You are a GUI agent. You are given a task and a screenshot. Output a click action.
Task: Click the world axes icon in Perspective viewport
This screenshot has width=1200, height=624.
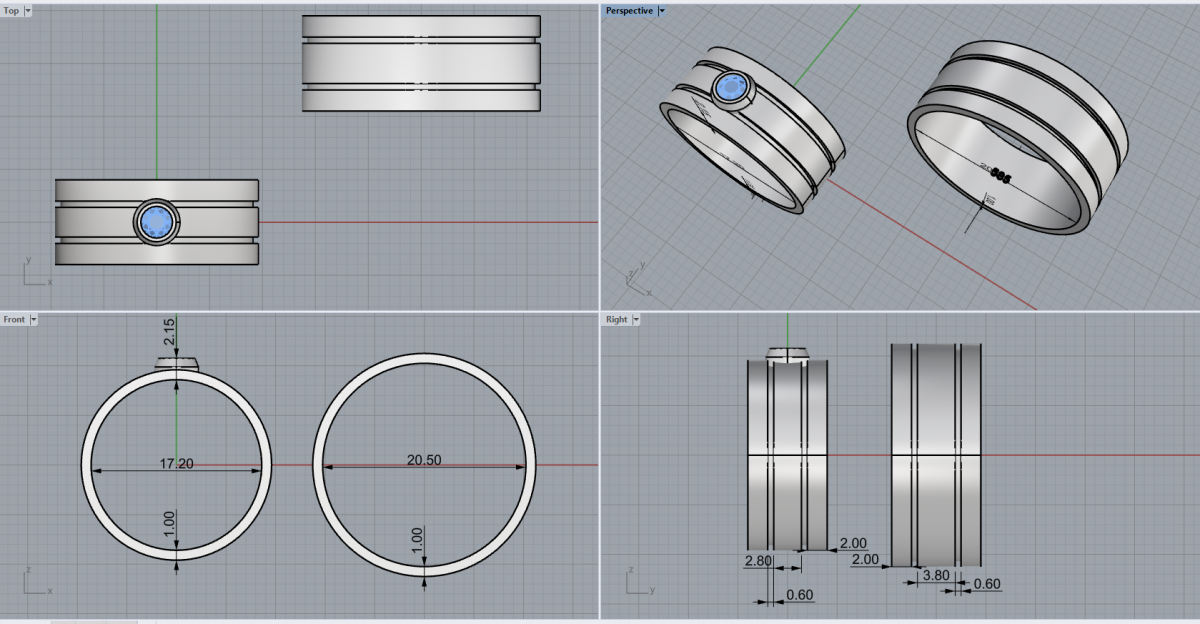coord(635,277)
